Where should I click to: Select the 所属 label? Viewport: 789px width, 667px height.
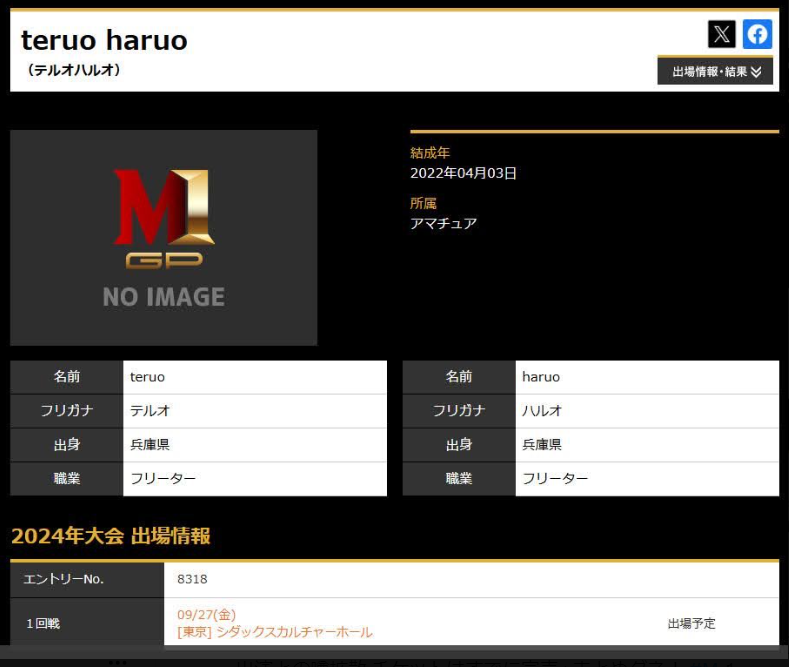click(423, 203)
